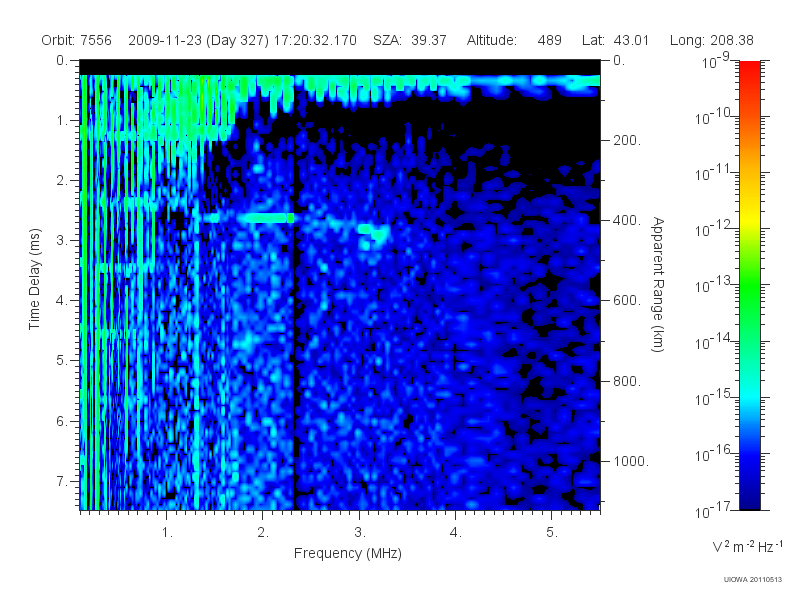Click the 'Apparent Range (km)' axis label

point(658,284)
